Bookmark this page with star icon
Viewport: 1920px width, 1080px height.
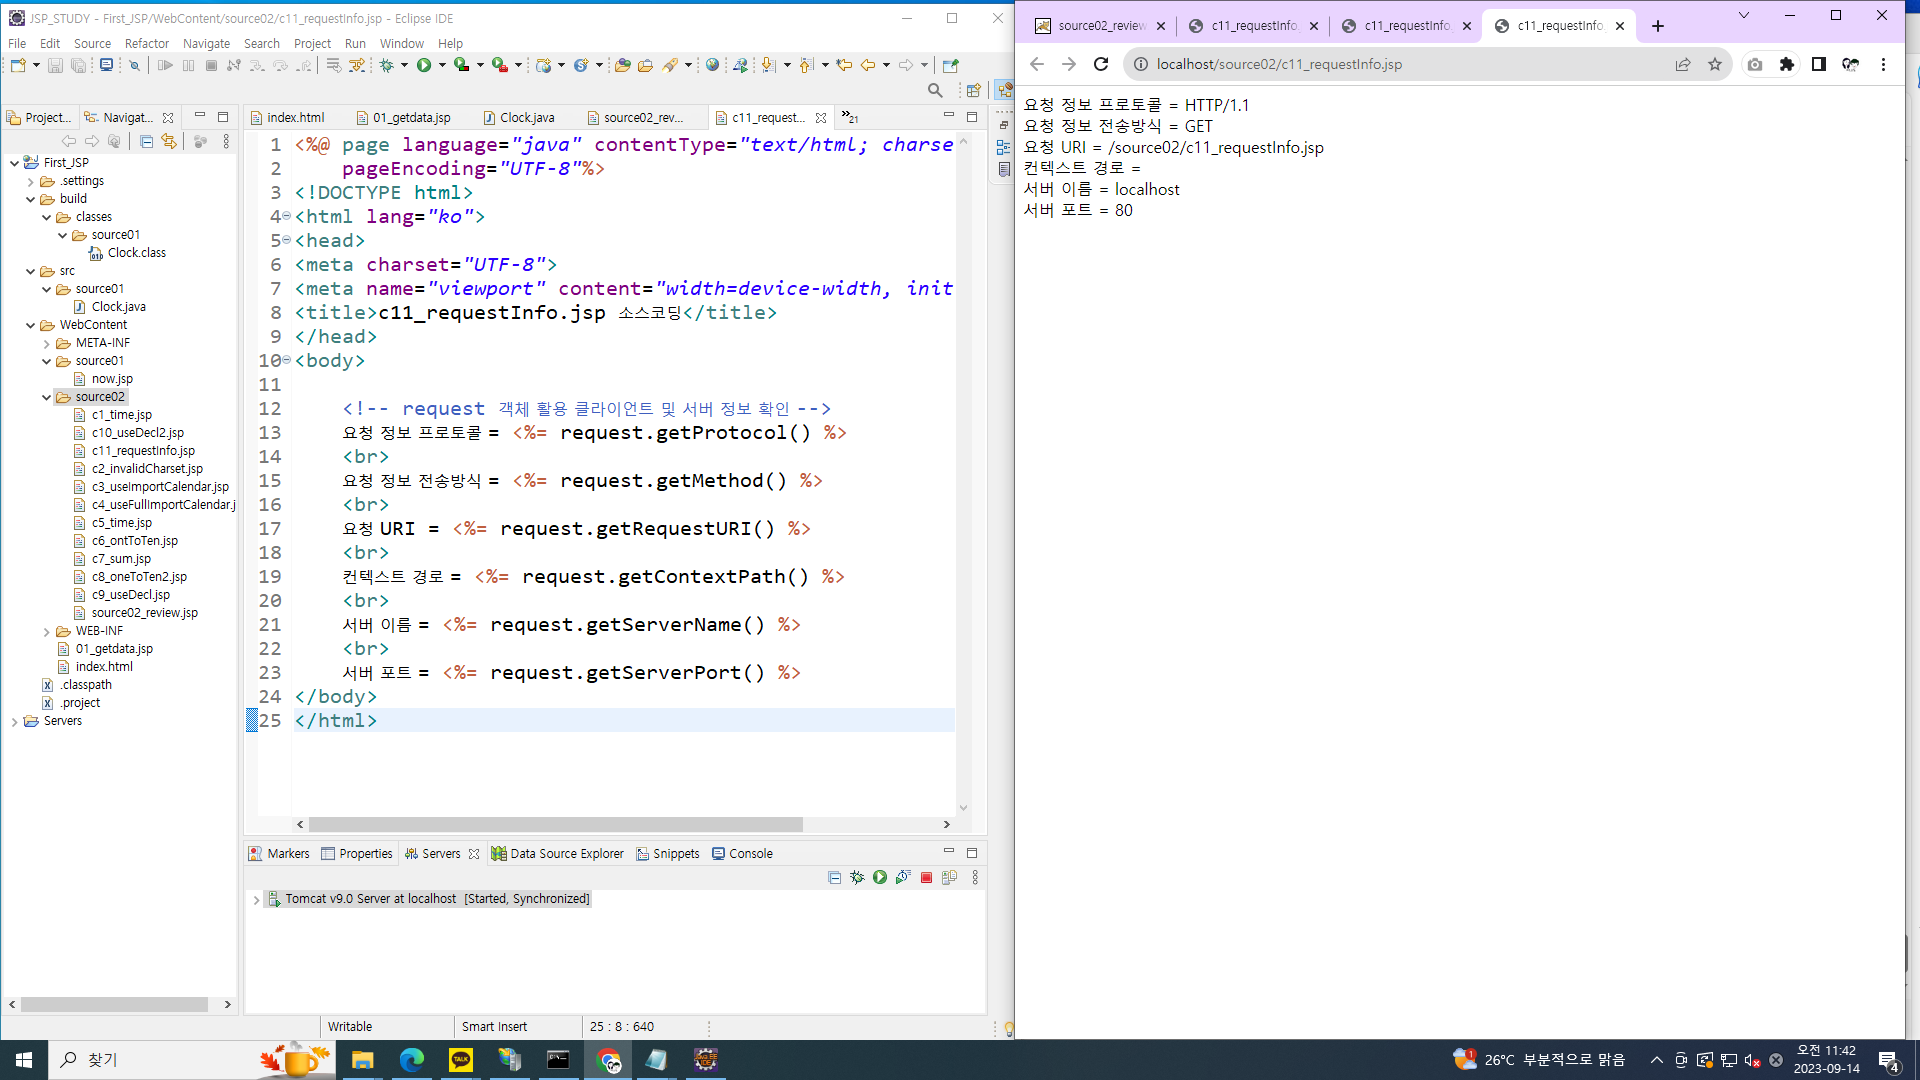(1715, 64)
